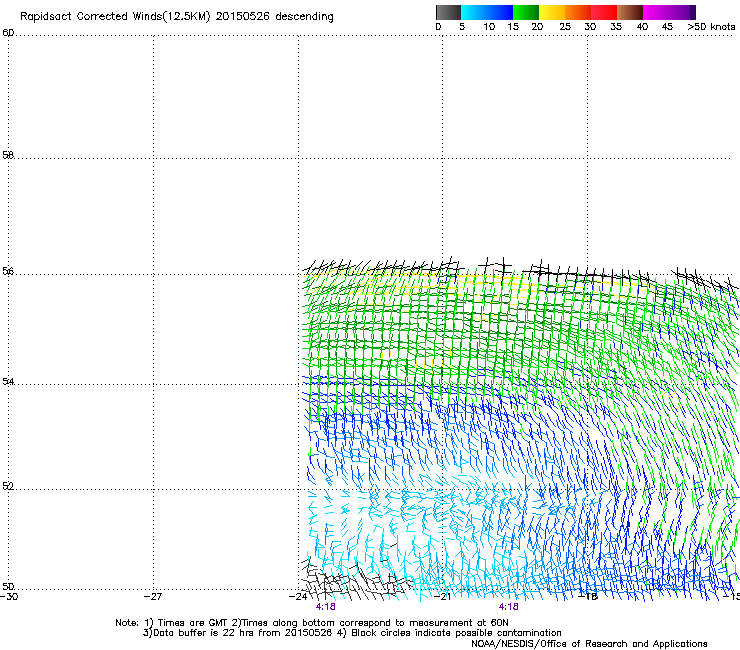
Task: Click the latitude label 54
Action: [8, 381]
